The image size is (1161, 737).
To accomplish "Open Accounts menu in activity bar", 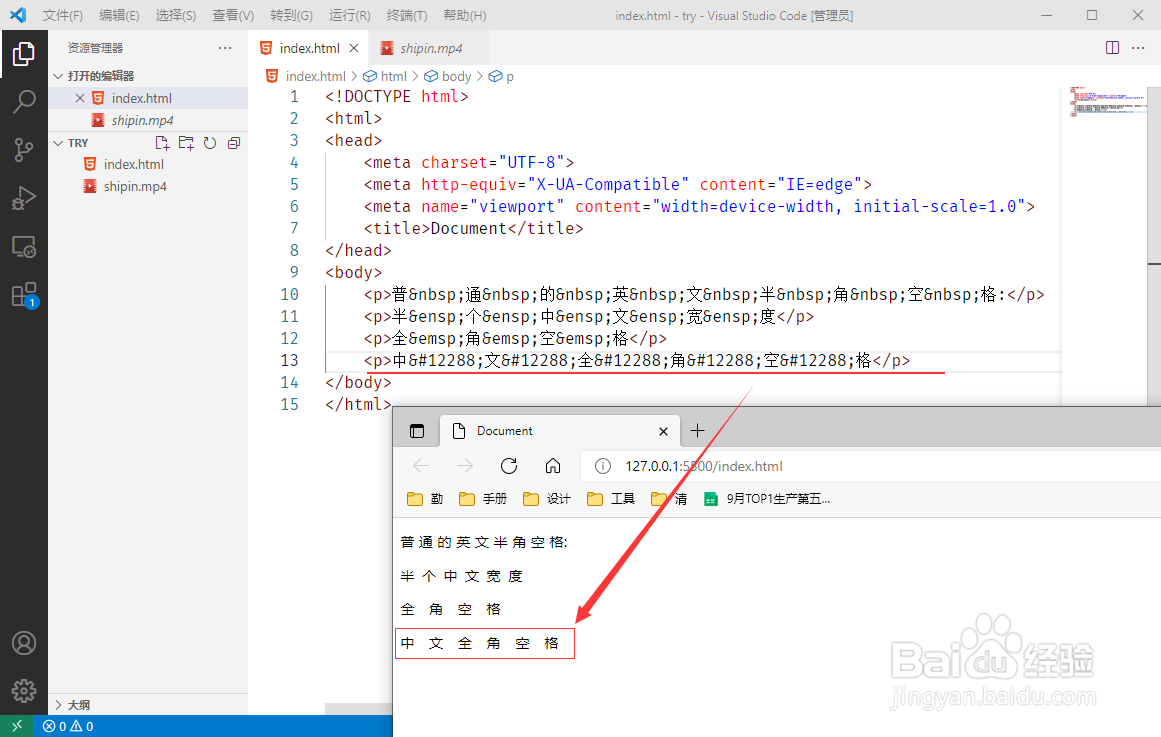I will [x=24, y=643].
